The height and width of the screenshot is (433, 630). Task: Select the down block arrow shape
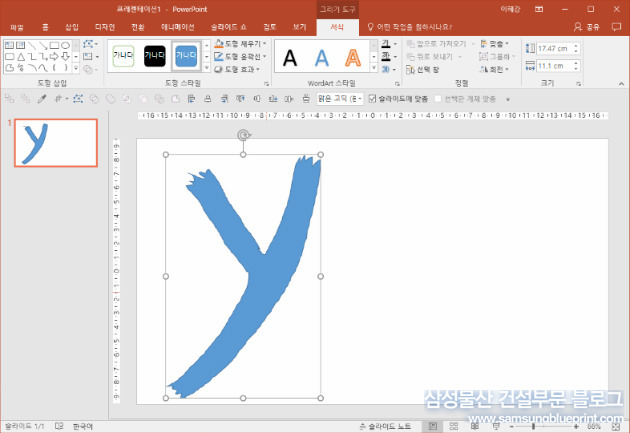(65, 57)
